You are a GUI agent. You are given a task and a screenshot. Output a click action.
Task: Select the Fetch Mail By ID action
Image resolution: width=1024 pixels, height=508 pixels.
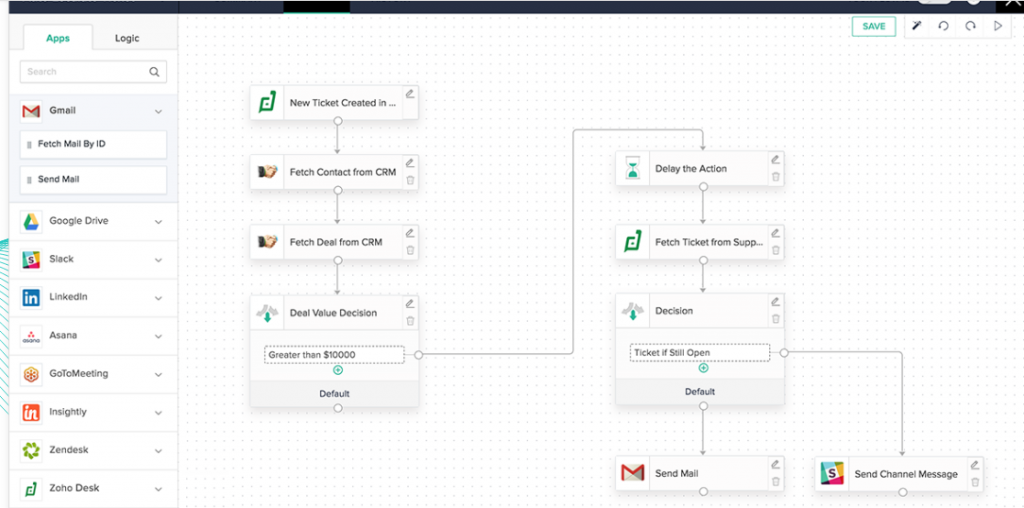[x=93, y=144]
